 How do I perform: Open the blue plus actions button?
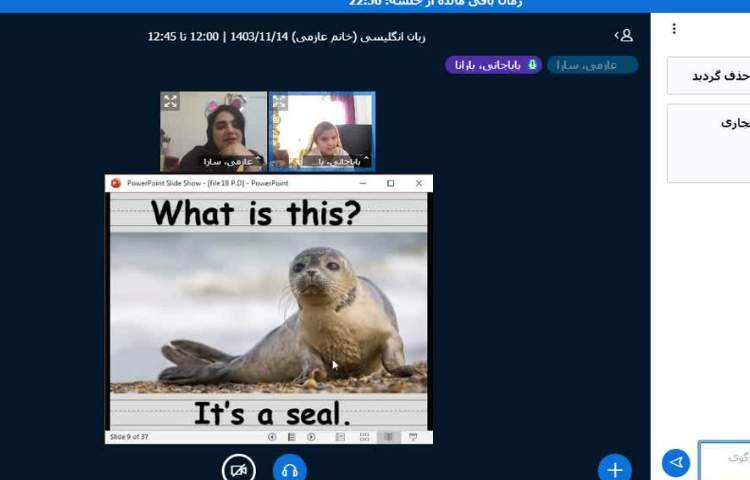click(x=614, y=469)
